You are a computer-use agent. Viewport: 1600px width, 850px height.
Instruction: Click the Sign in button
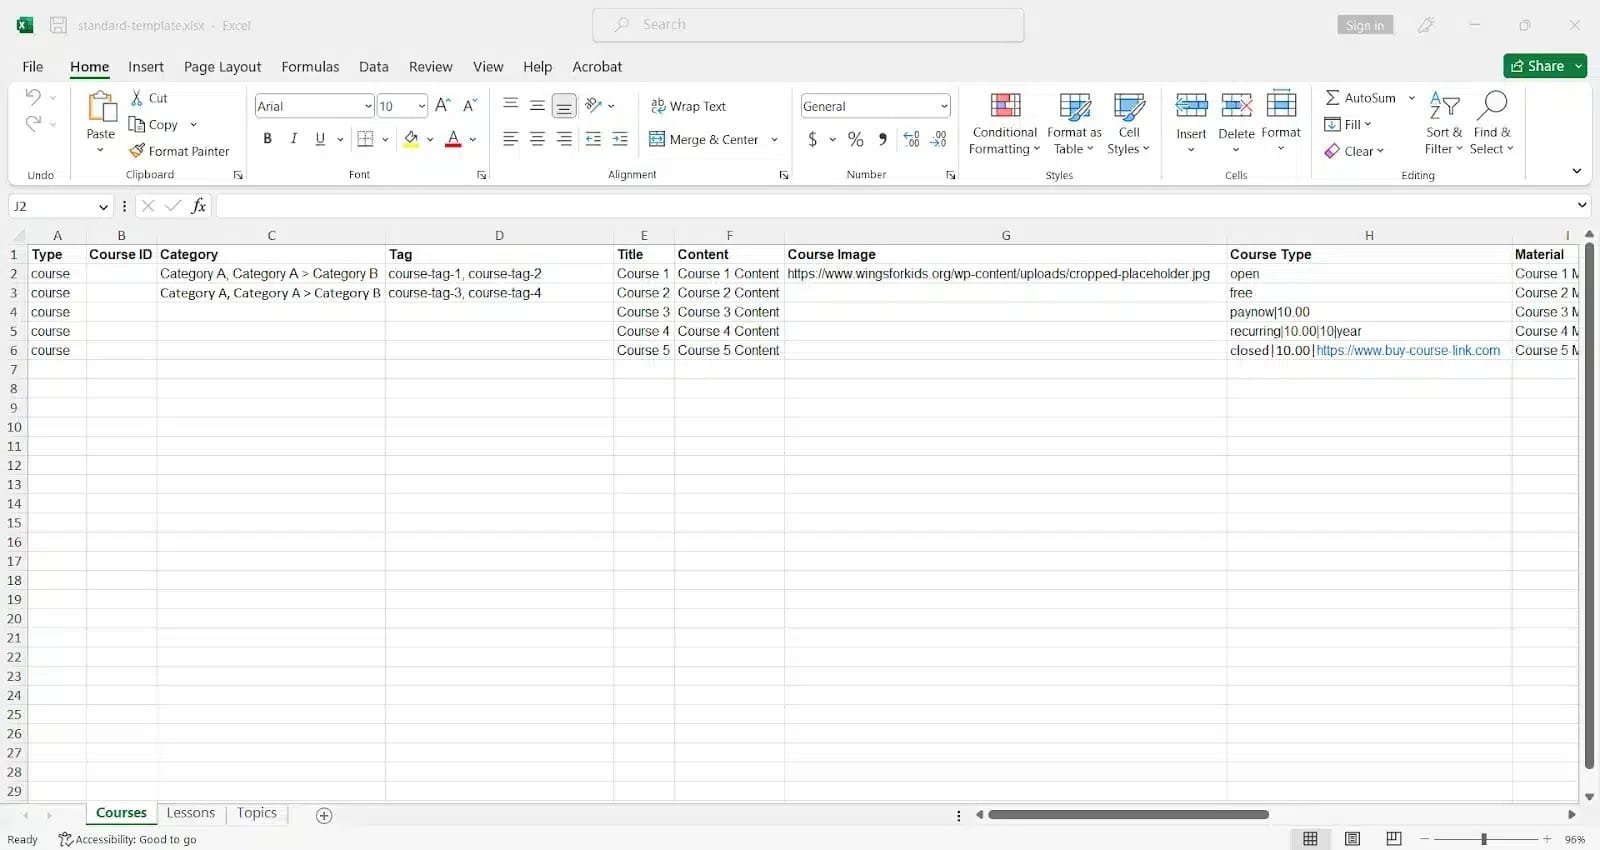pyautogui.click(x=1365, y=25)
